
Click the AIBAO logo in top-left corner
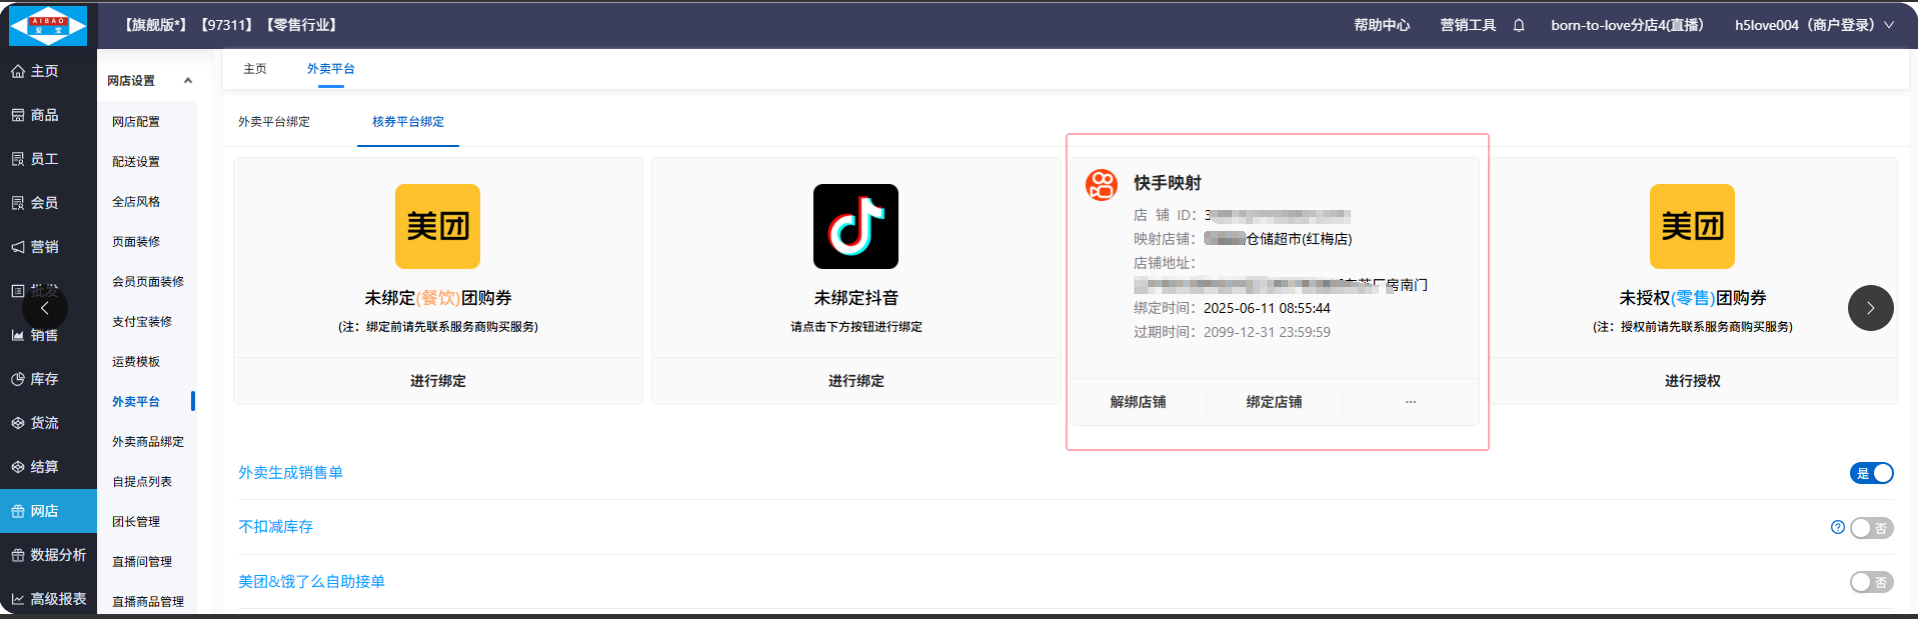pos(48,25)
